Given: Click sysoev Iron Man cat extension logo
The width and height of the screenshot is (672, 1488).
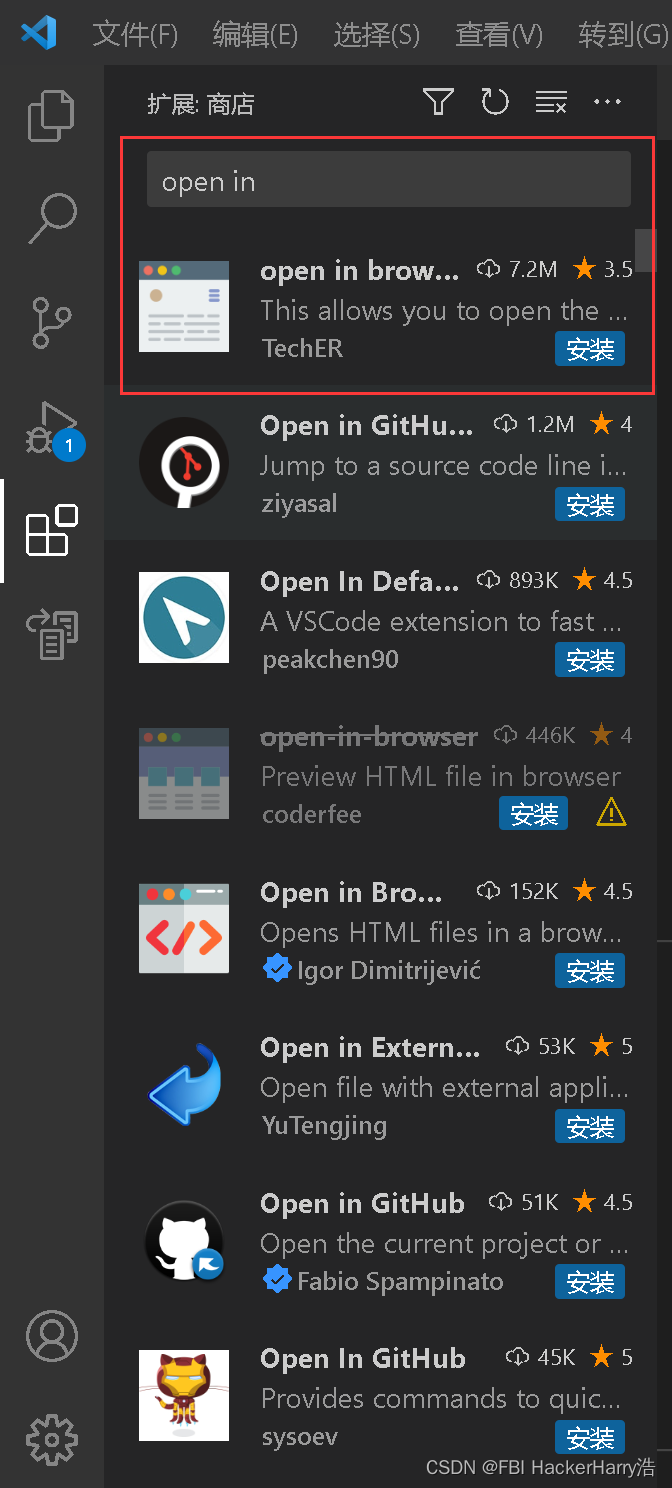Looking at the screenshot, I should point(184,1395).
